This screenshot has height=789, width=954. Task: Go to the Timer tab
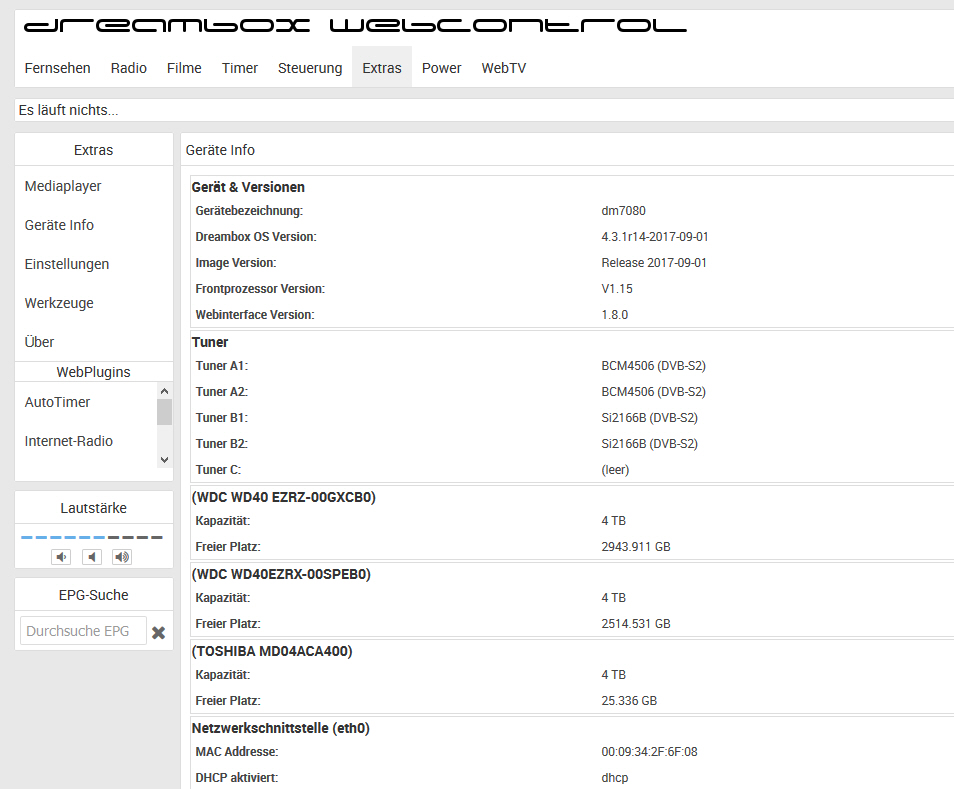click(x=240, y=68)
